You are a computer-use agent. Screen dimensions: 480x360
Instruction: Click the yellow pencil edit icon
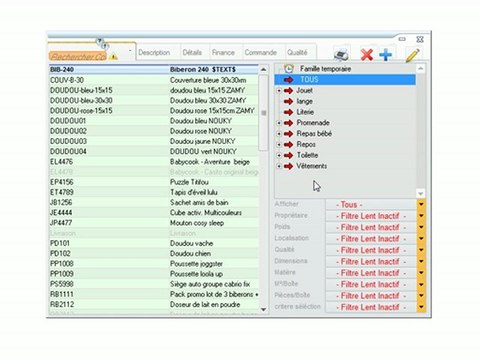point(412,55)
